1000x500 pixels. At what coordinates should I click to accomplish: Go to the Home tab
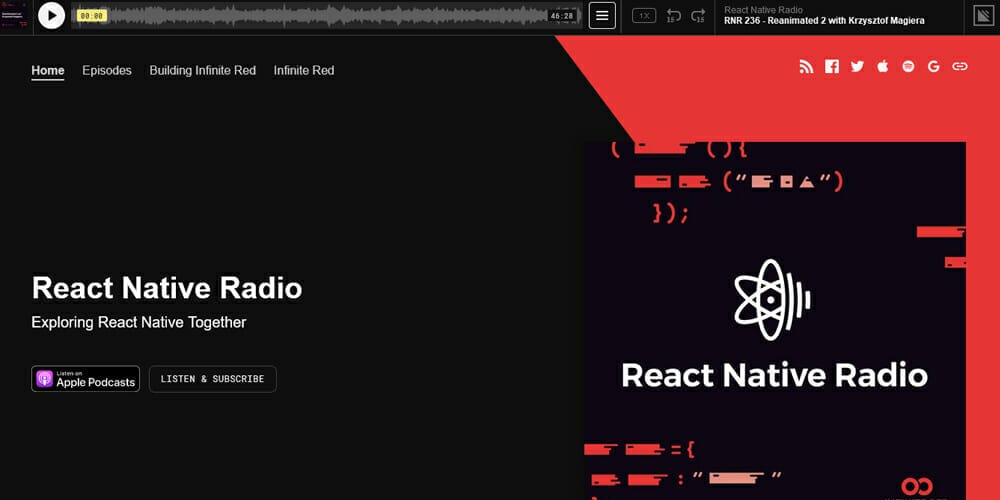[48, 71]
